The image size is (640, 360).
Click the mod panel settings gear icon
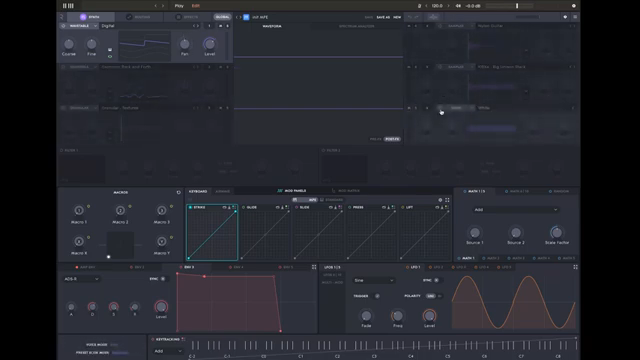(440, 200)
